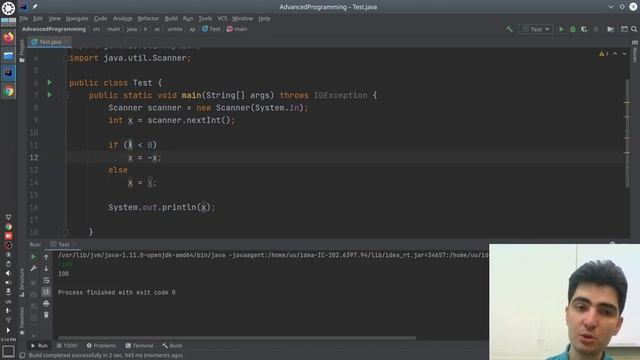Image resolution: width=640 pixels, height=360 pixels.
Task: Open the Tools menu
Action: [x=205, y=18]
